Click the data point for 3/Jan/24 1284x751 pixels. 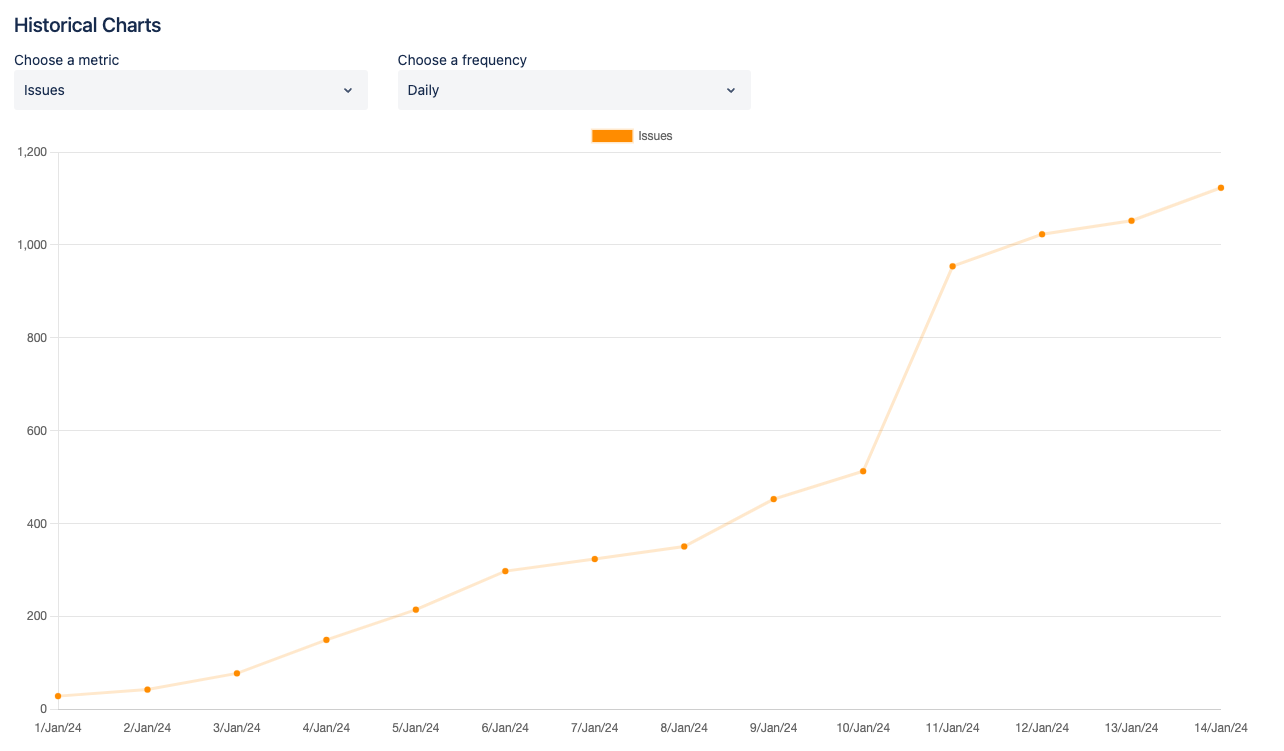237,673
